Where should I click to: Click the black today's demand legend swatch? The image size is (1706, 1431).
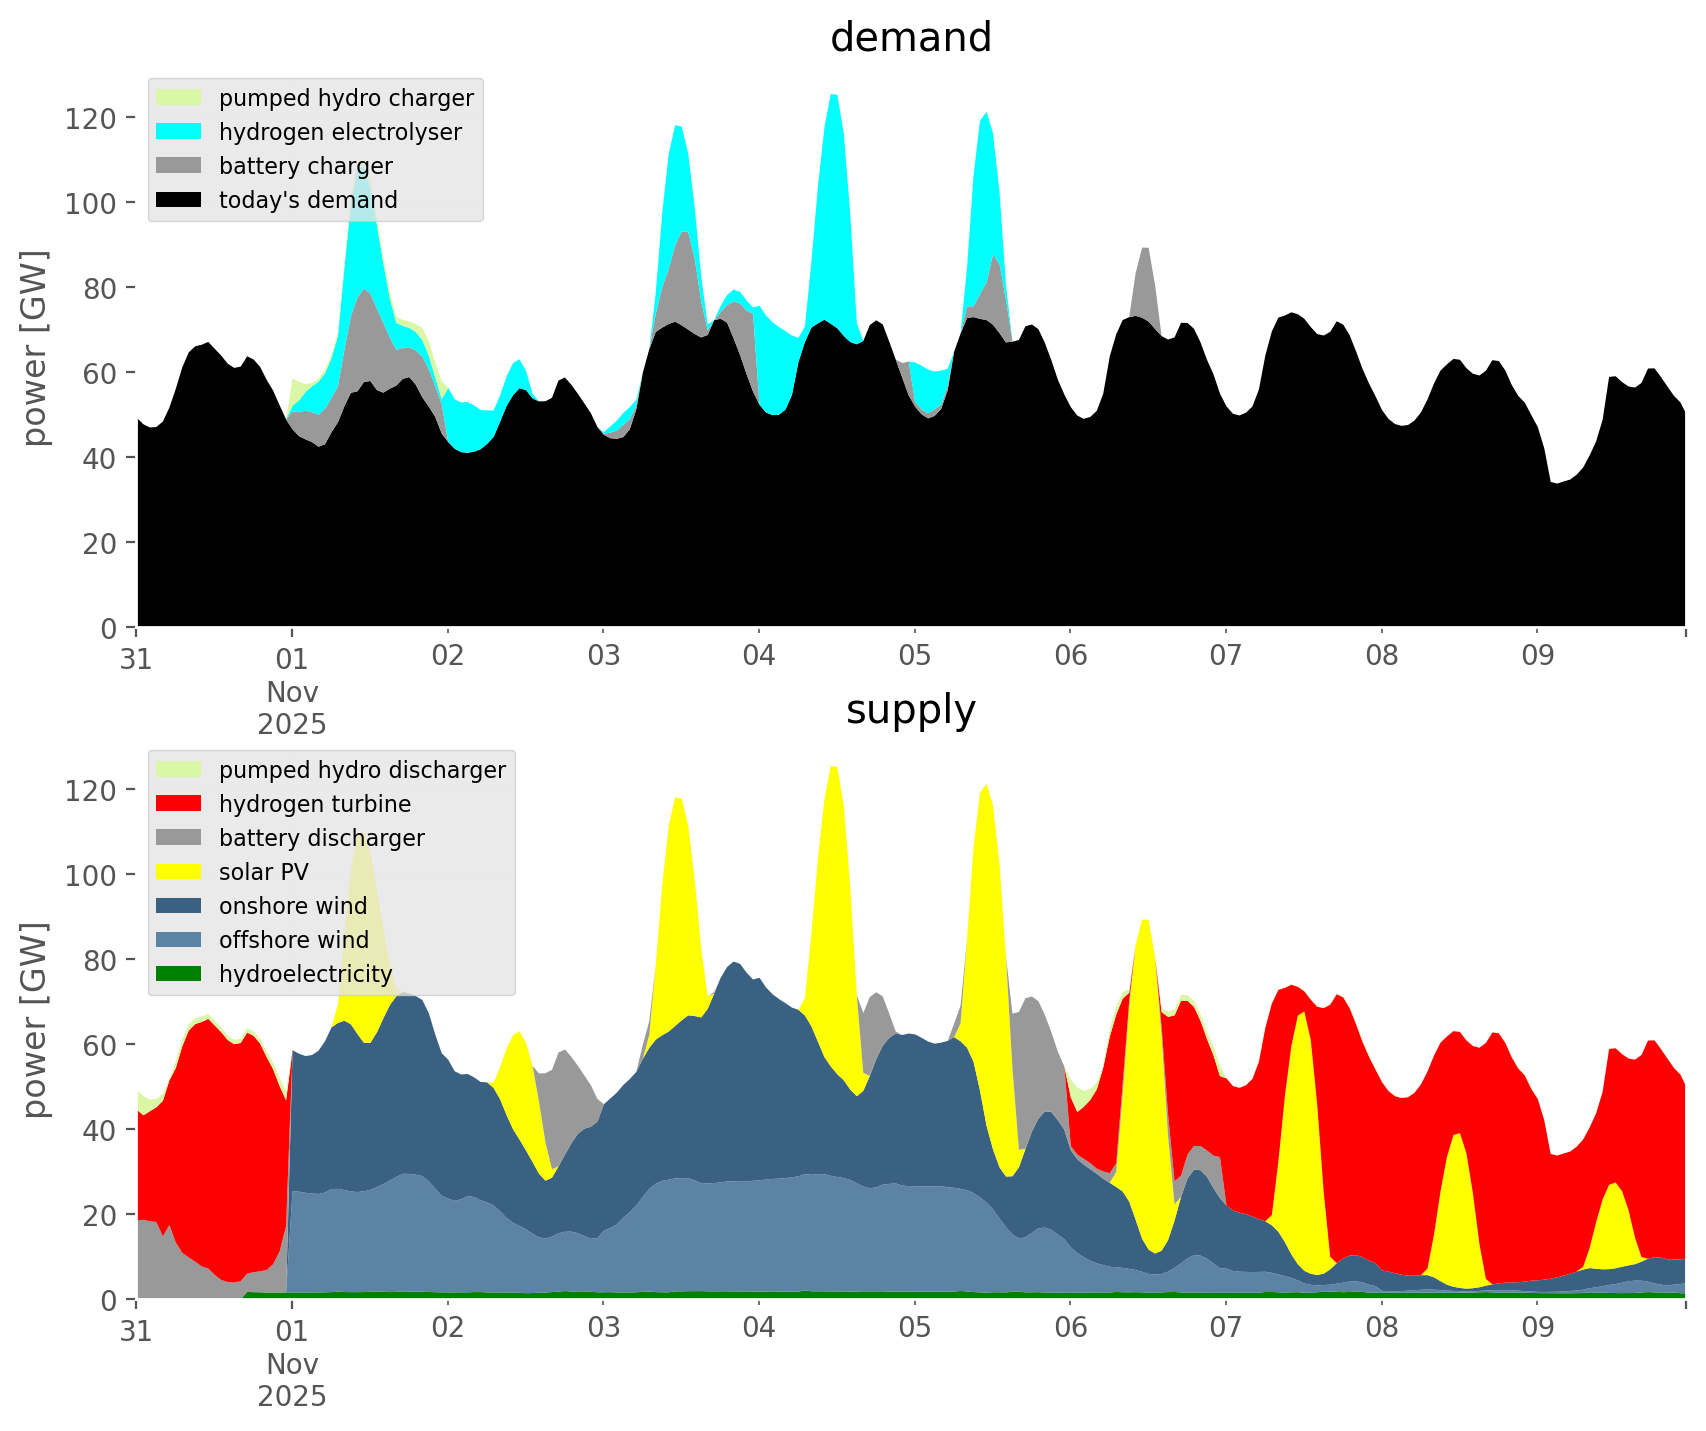pyautogui.click(x=179, y=200)
